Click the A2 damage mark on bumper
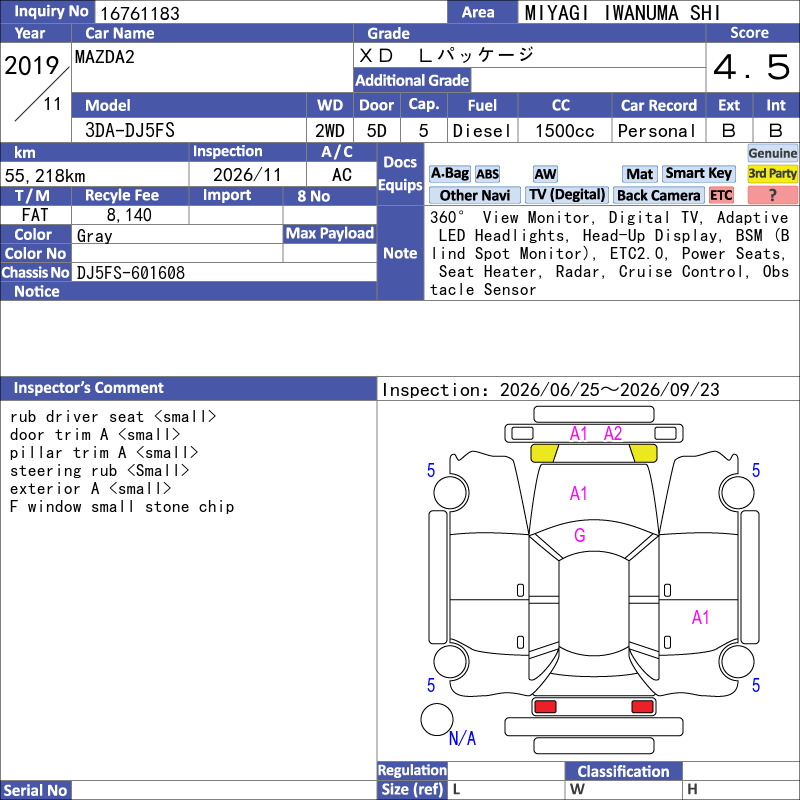The width and height of the screenshot is (800, 800). click(613, 434)
